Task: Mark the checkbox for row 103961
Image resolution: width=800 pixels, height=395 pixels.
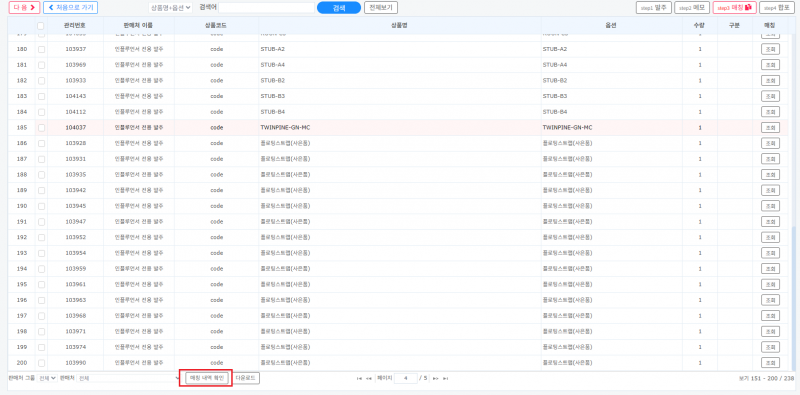Action: (41, 284)
